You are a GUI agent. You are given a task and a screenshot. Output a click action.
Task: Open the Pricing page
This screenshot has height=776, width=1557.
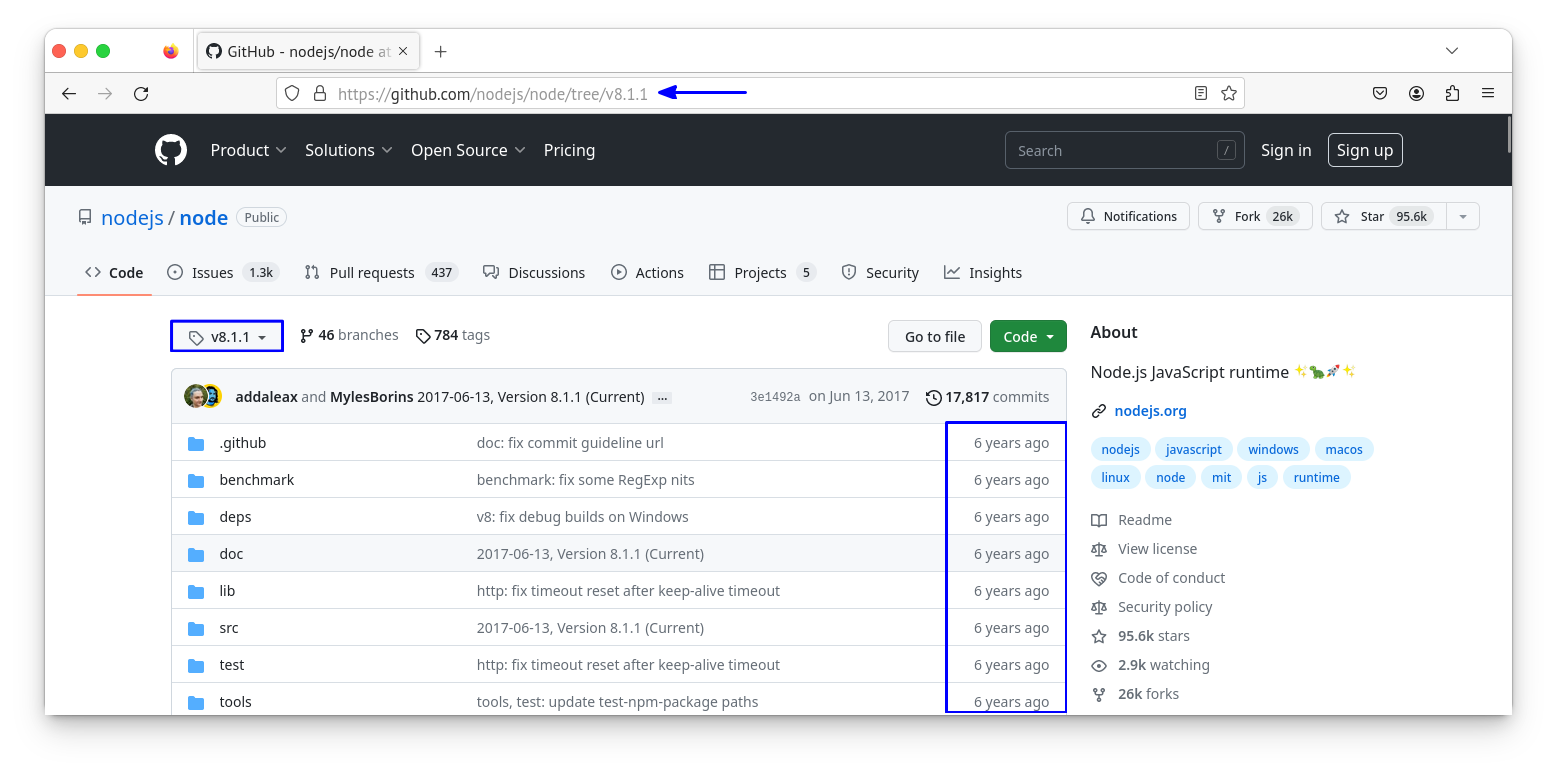point(569,150)
